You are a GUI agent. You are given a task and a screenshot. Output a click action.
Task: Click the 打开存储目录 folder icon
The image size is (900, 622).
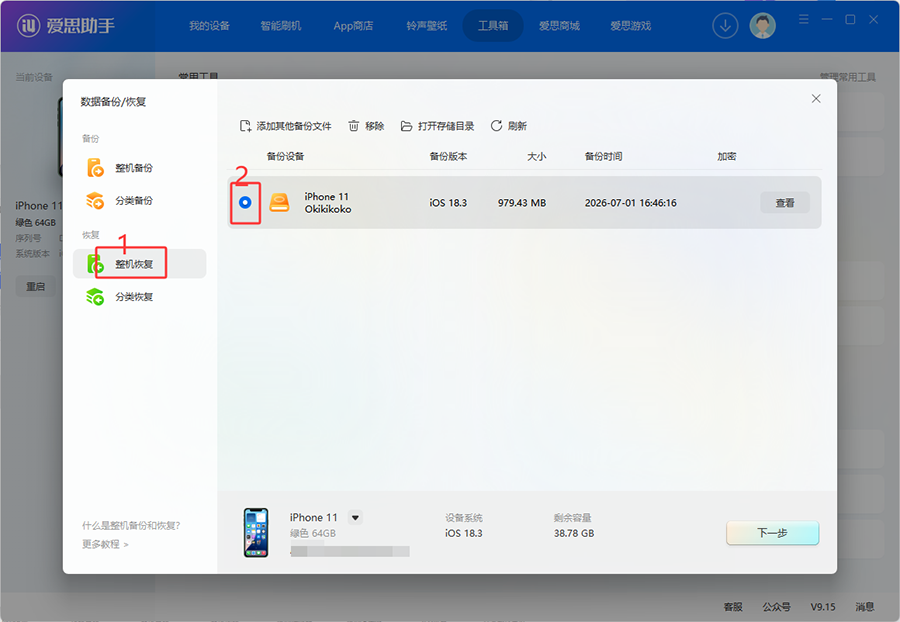(406, 126)
